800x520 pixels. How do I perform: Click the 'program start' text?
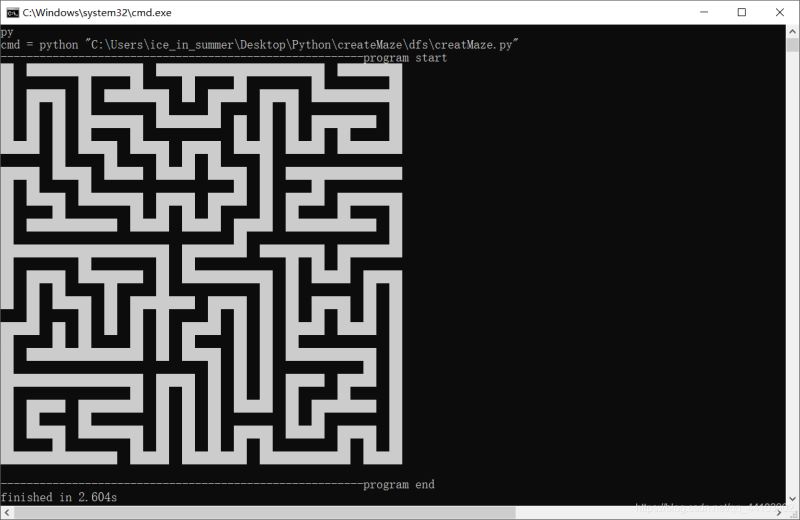tap(405, 58)
